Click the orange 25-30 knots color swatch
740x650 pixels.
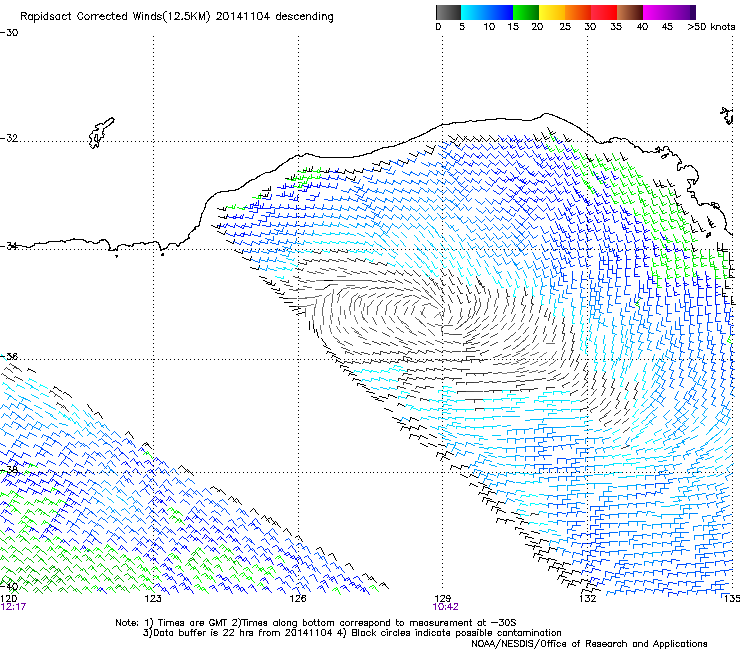tap(578, 13)
